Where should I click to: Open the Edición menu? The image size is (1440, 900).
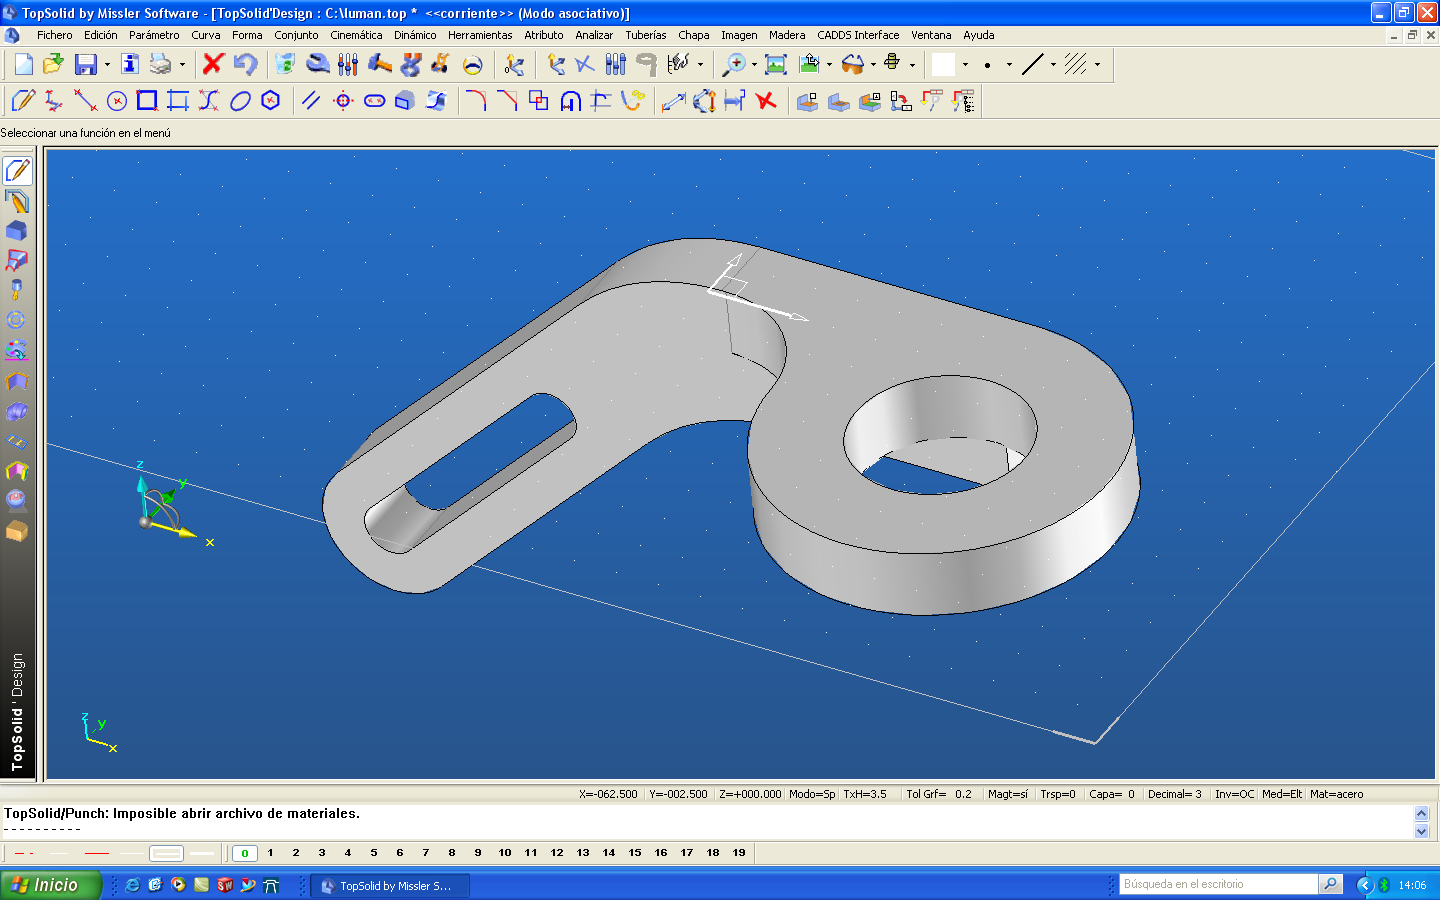101,35
